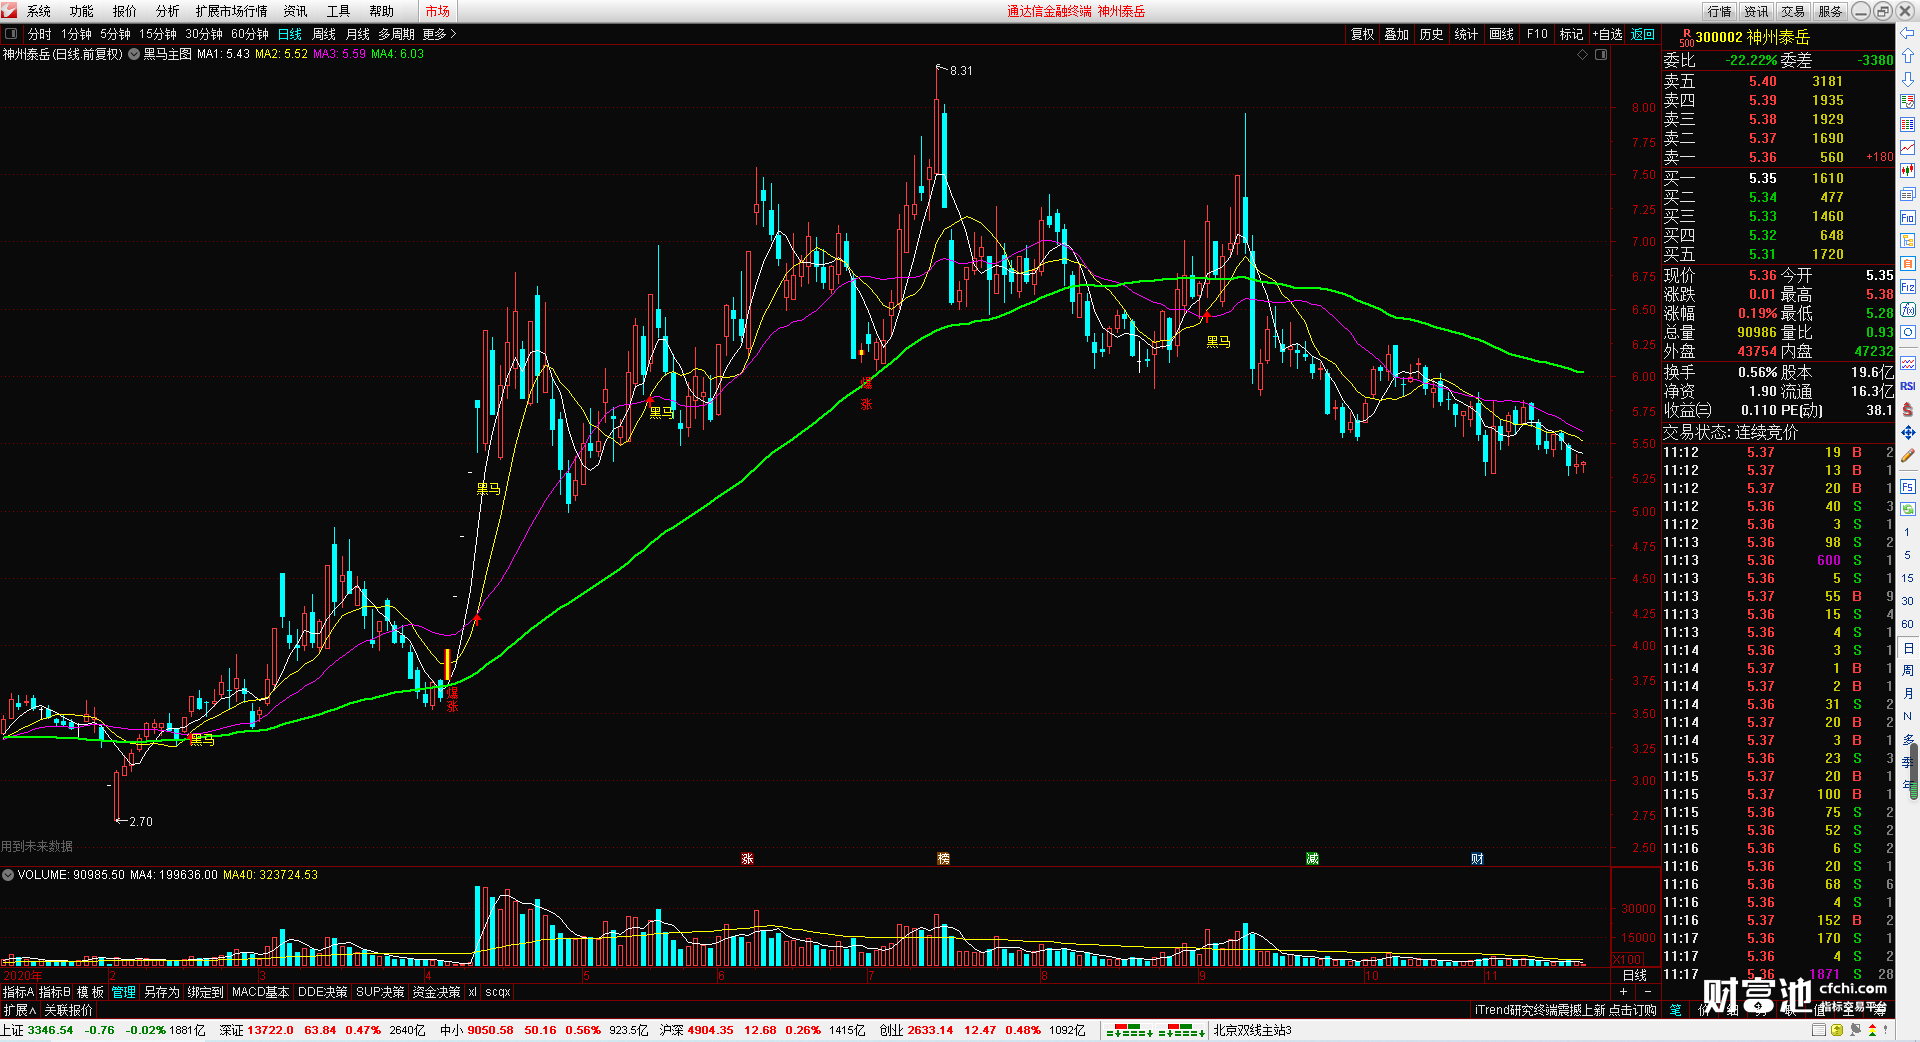This screenshot has width=1920, height=1042.
Task: Expand the 扩展 panel at bottom left
Action: [x=19, y=1010]
